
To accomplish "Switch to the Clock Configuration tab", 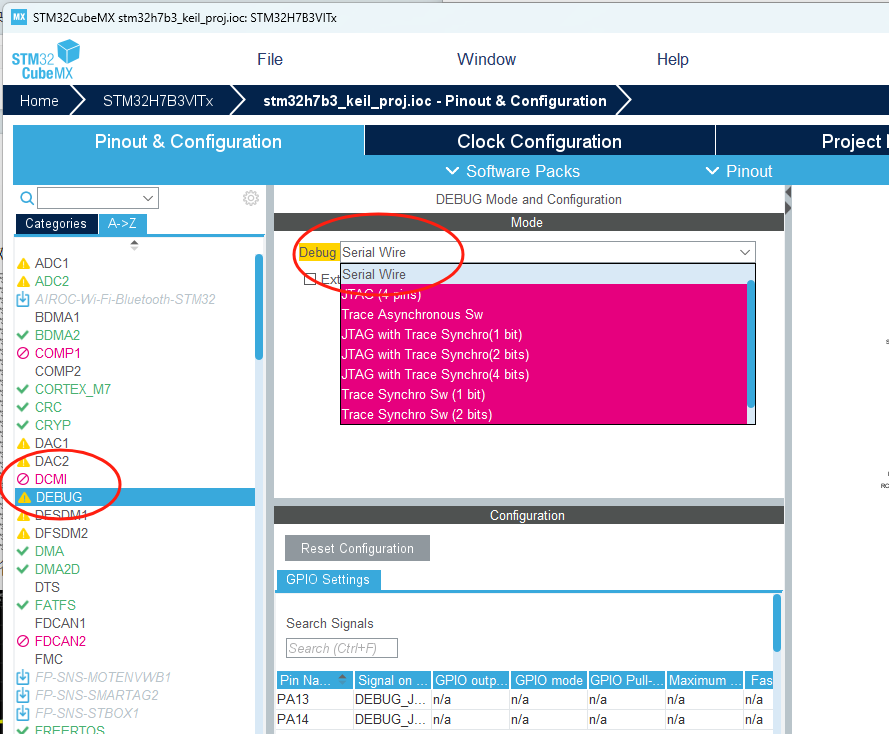I will pos(539,141).
